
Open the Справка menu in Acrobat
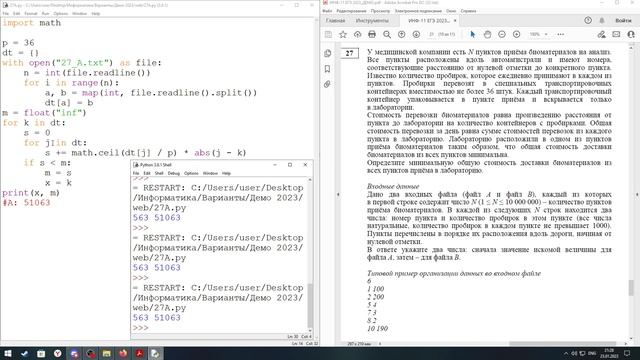468,11
